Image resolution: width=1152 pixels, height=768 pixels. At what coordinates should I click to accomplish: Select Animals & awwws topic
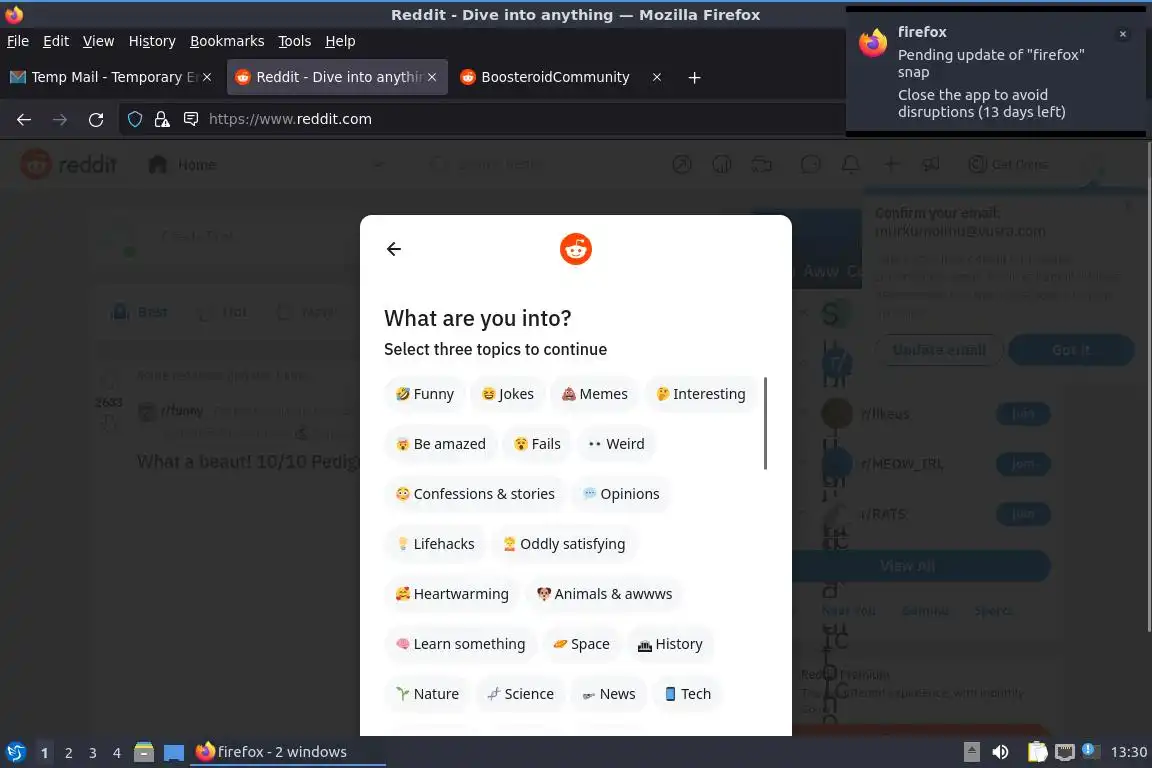click(605, 594)
